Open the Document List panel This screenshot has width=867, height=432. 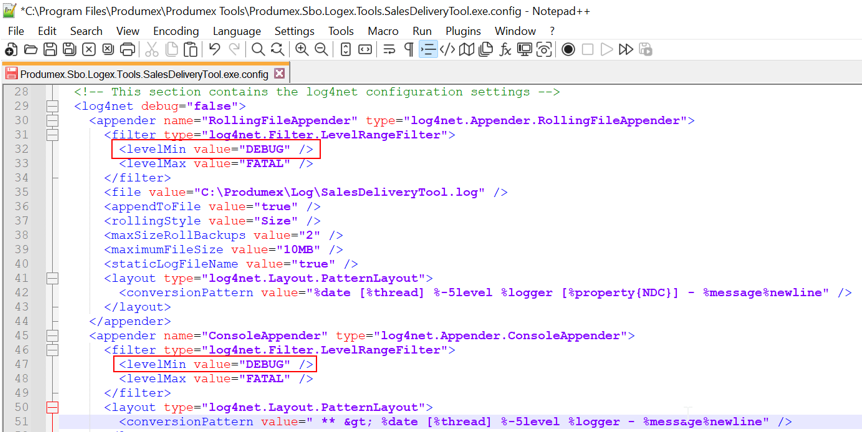click(486, 50)
